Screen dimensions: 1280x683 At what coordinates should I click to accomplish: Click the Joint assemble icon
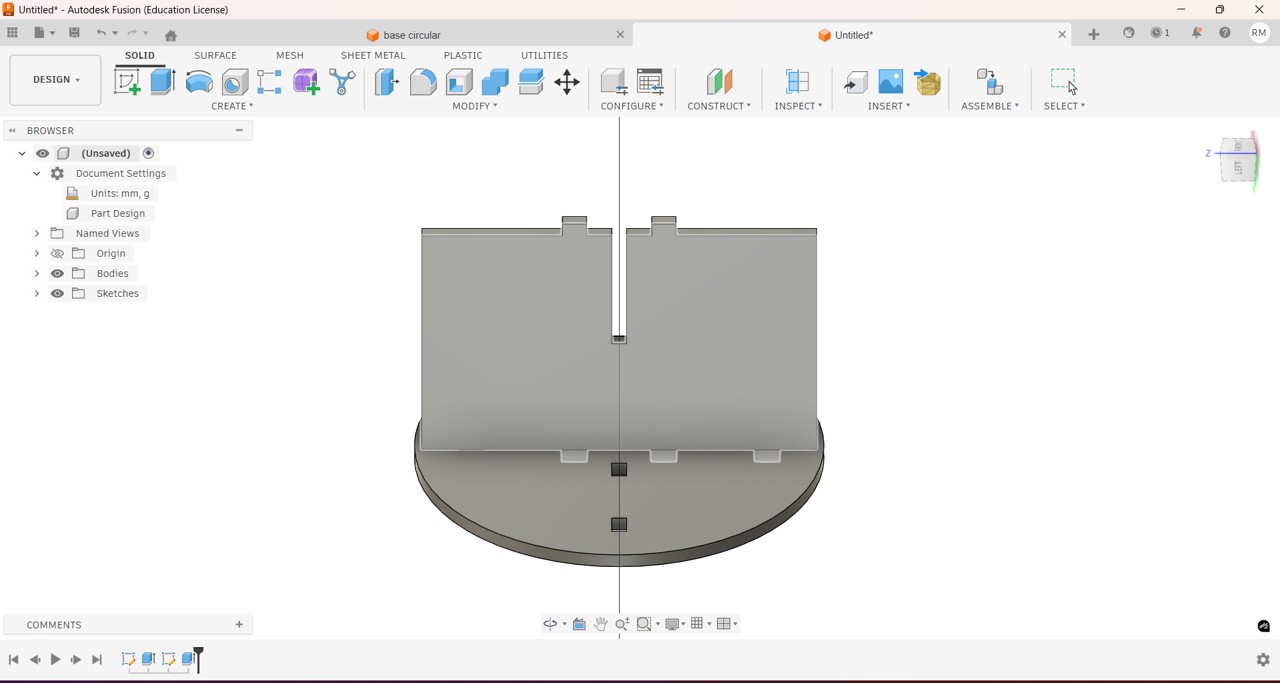click(x=990, y=82)
